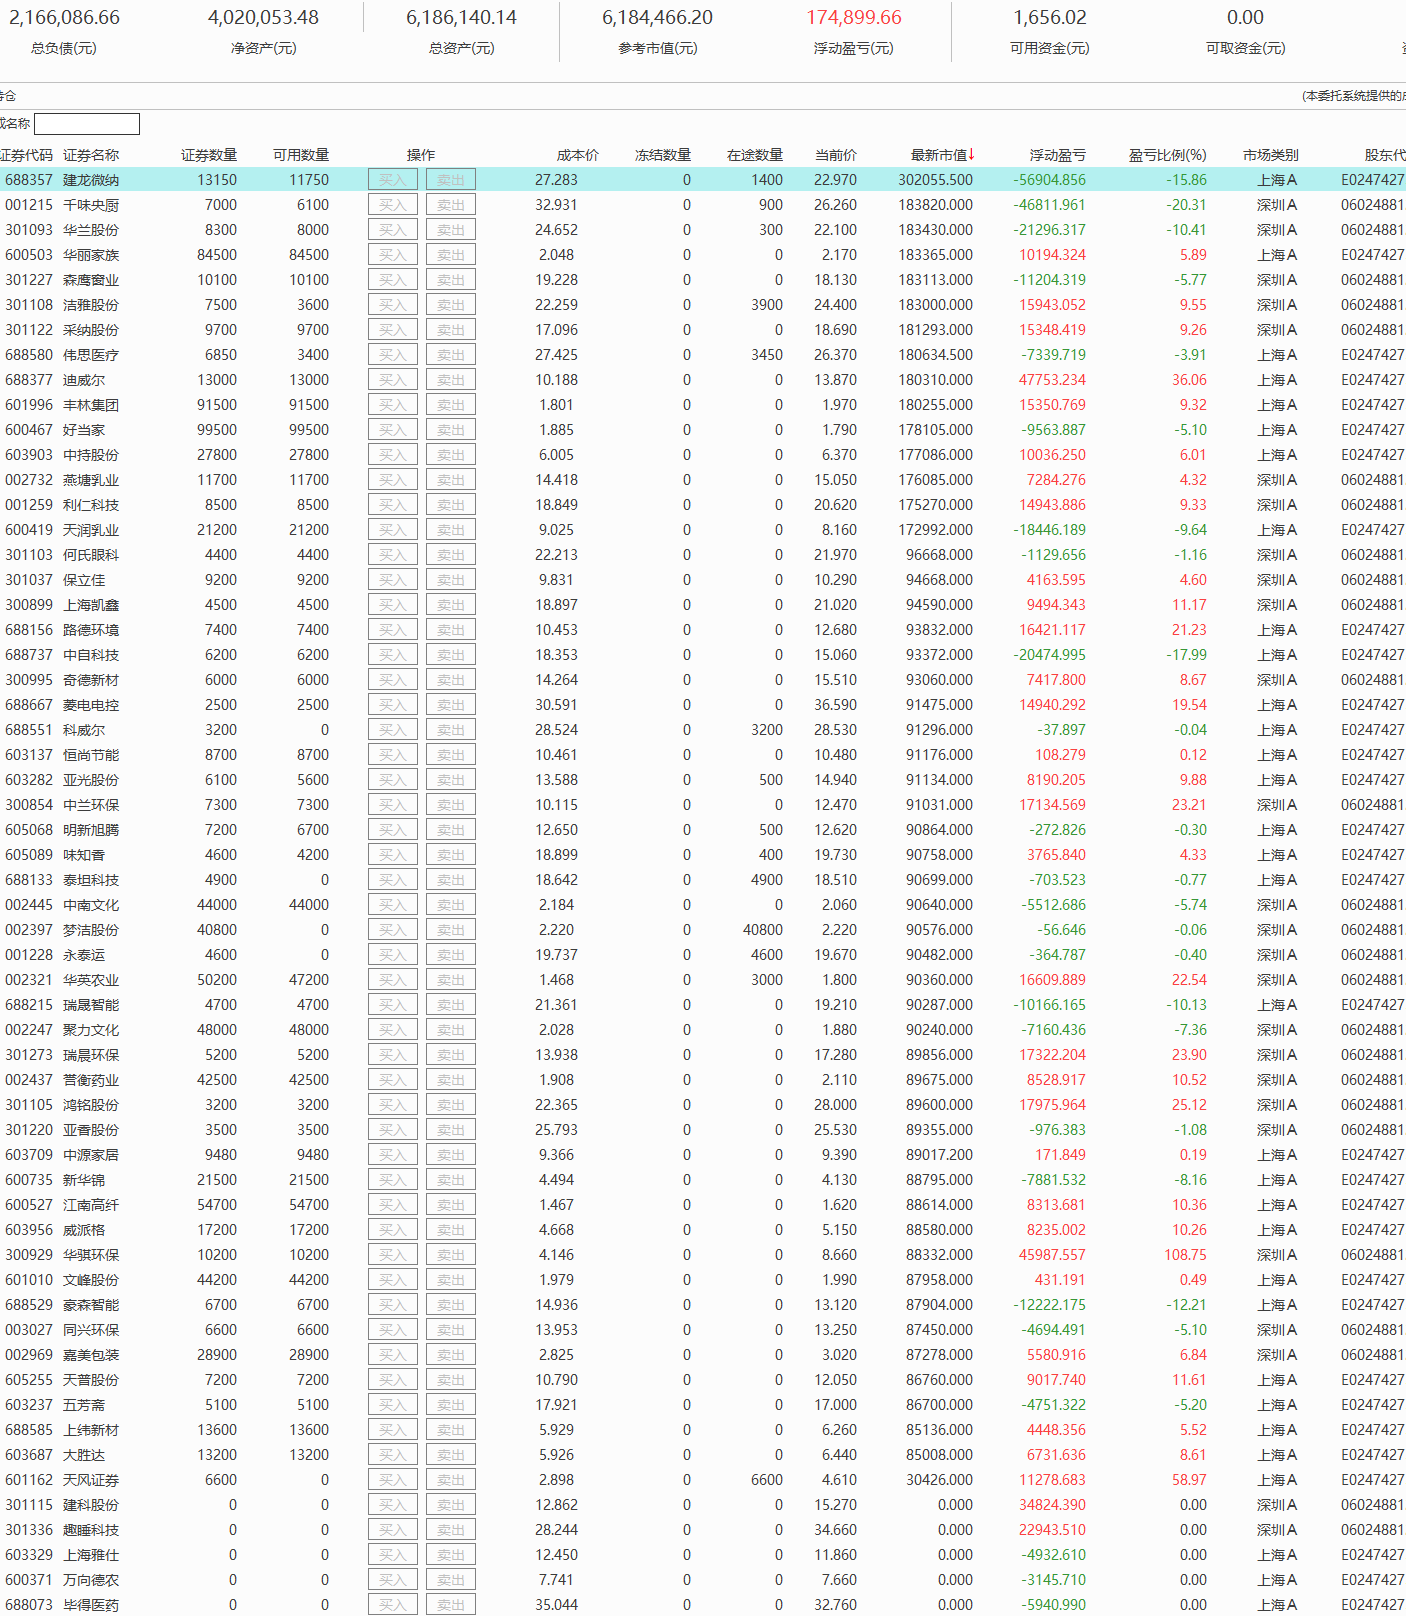Sort by 市场类别 column header
The width and height of the screenshot is (1406, 1616).
click(1271, 155)
